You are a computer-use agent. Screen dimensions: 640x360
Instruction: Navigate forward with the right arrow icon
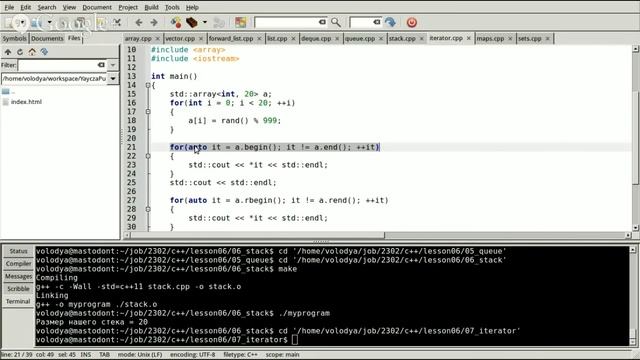pyautogui.click(x=154, y=22)
